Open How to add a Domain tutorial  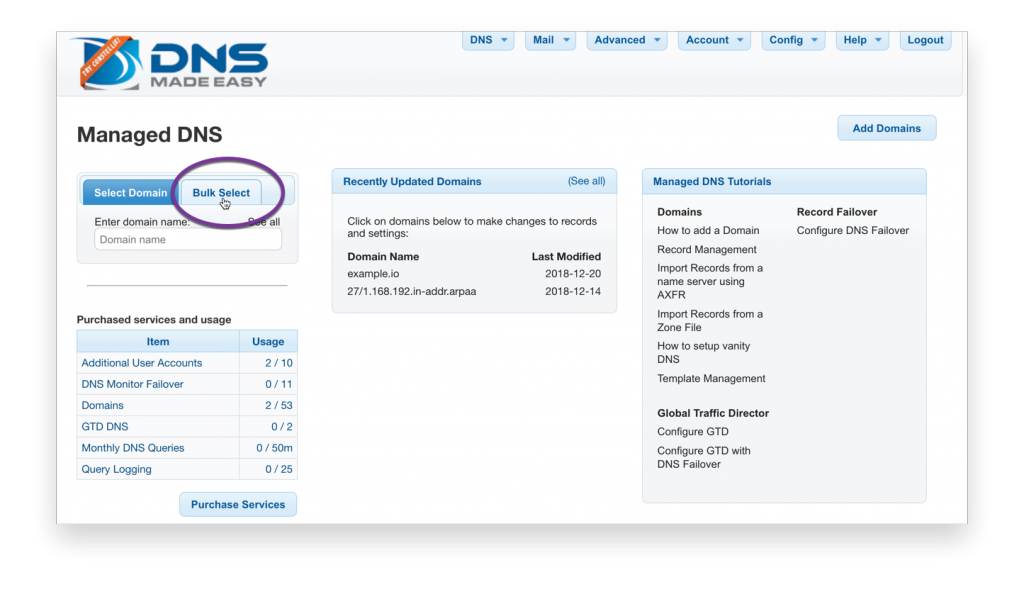tap(708, 230)
